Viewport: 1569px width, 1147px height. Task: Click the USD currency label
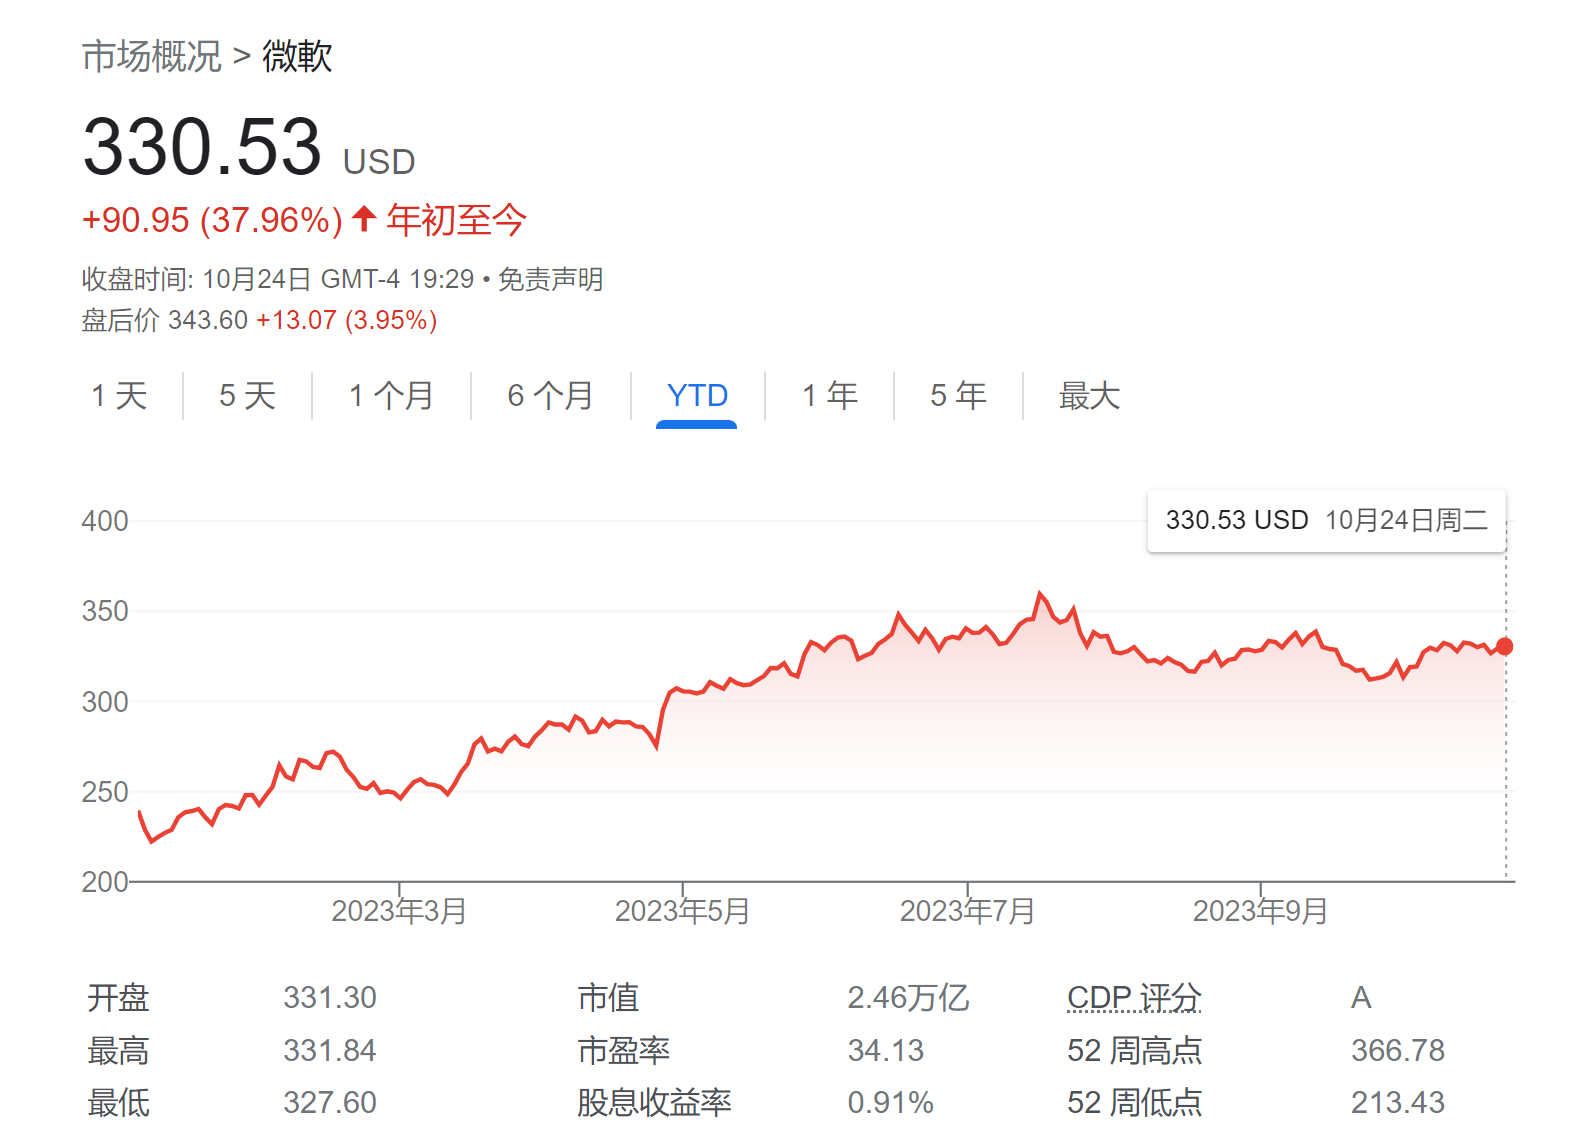point(379,162)
